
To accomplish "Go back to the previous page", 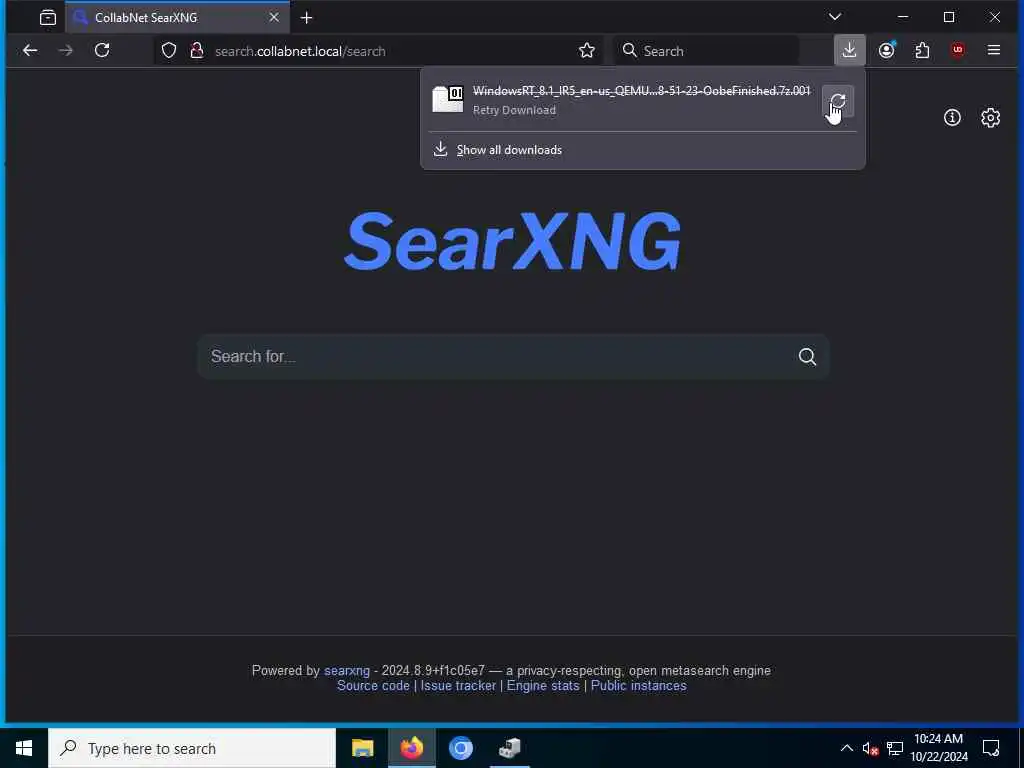I will [30, 50].
